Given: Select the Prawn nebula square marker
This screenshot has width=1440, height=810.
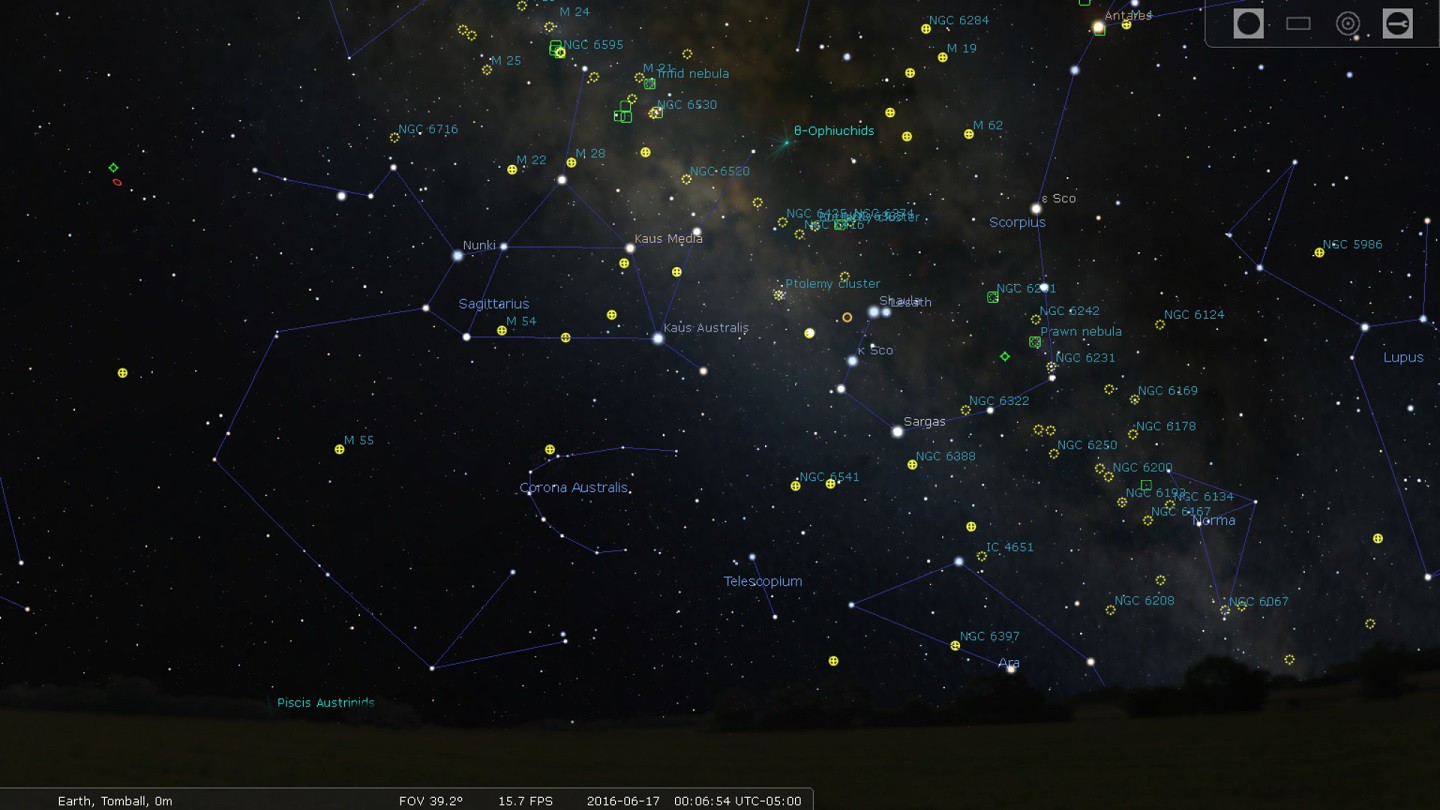Looking at the screenshot, I should pos(1035,342).
